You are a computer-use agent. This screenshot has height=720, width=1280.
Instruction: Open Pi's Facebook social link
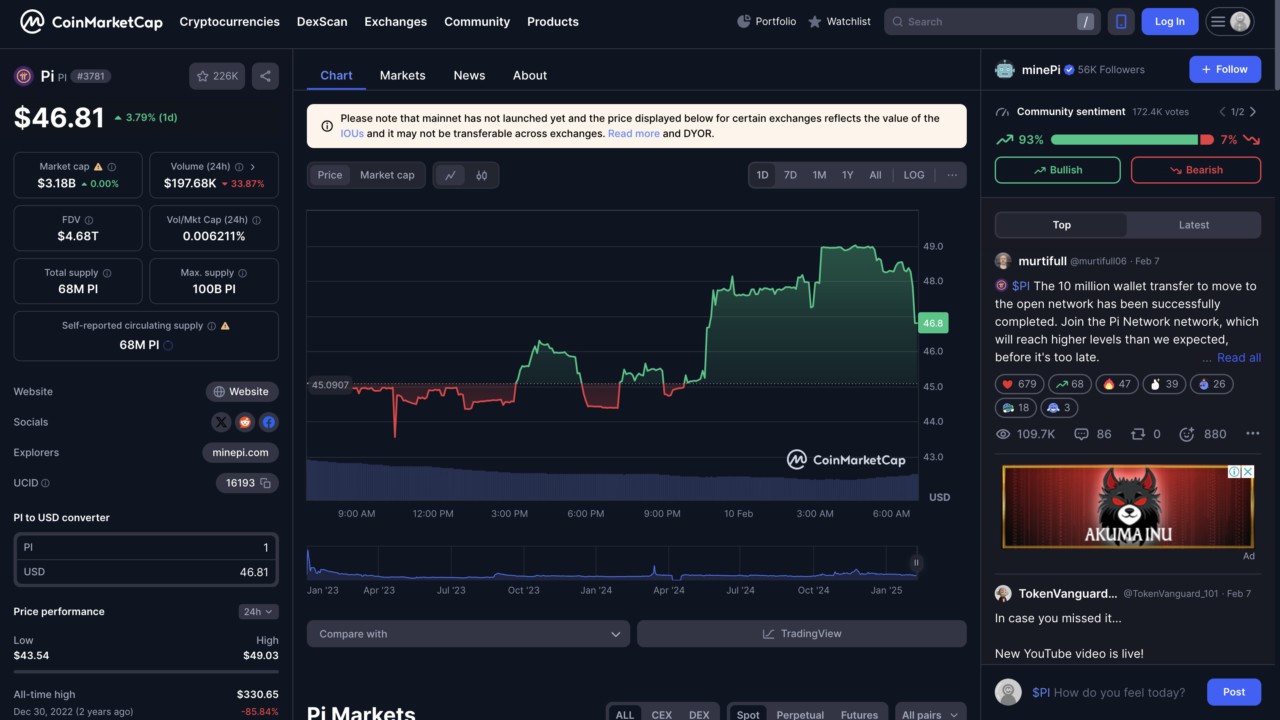(x=269, y=422)
